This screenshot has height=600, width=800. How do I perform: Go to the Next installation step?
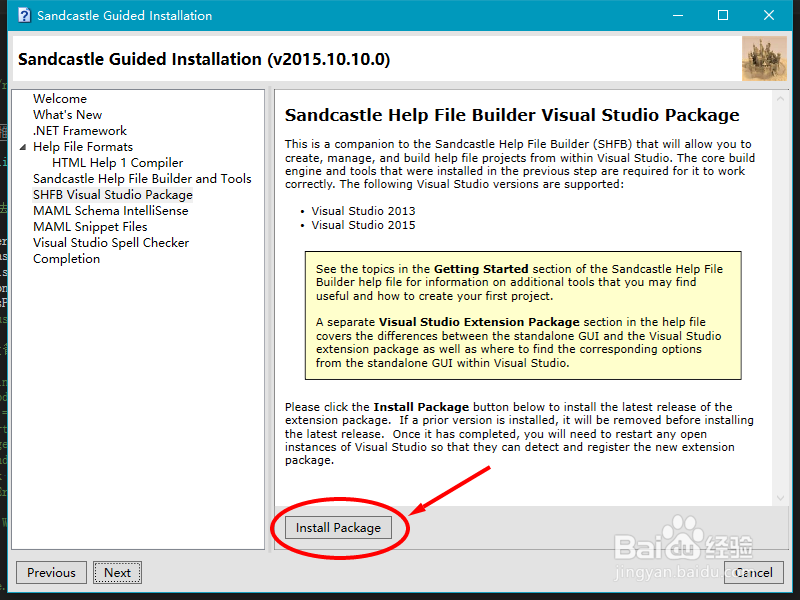point(117,572)
